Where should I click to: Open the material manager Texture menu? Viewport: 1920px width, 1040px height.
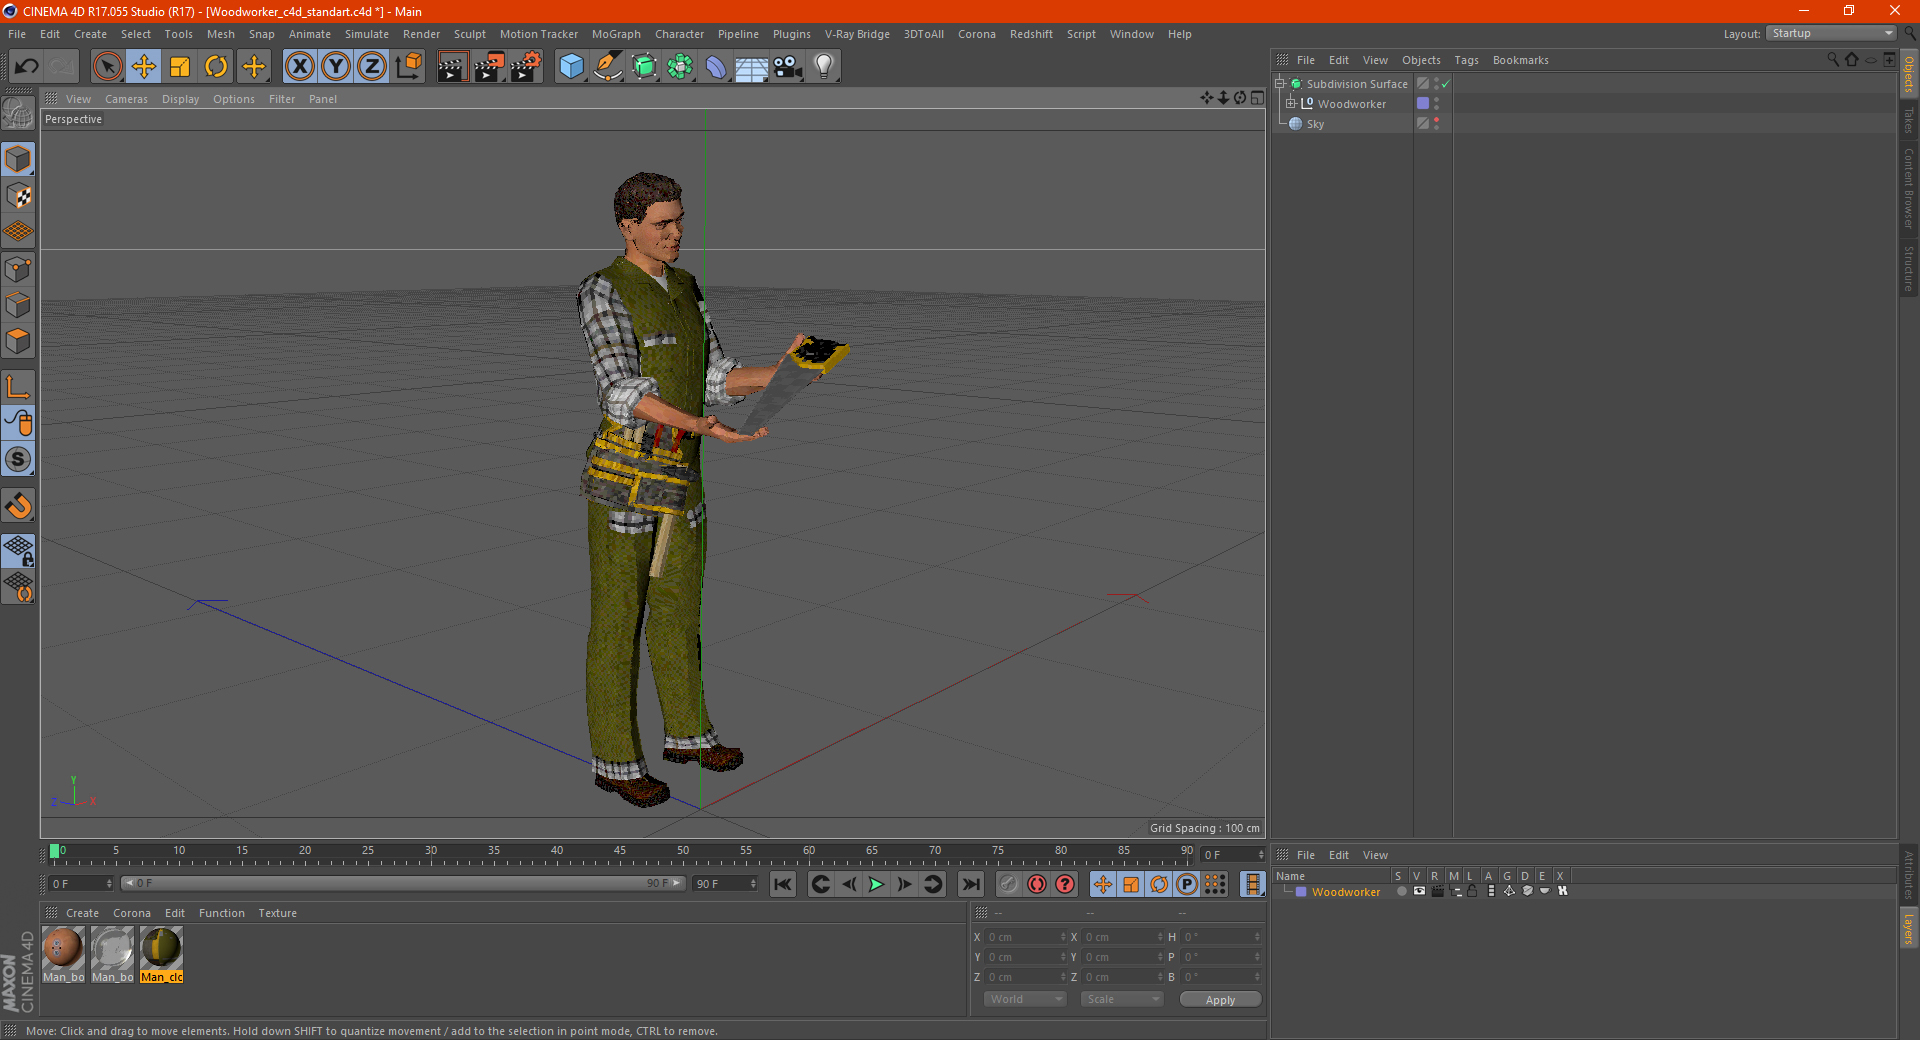click(277, 913)
